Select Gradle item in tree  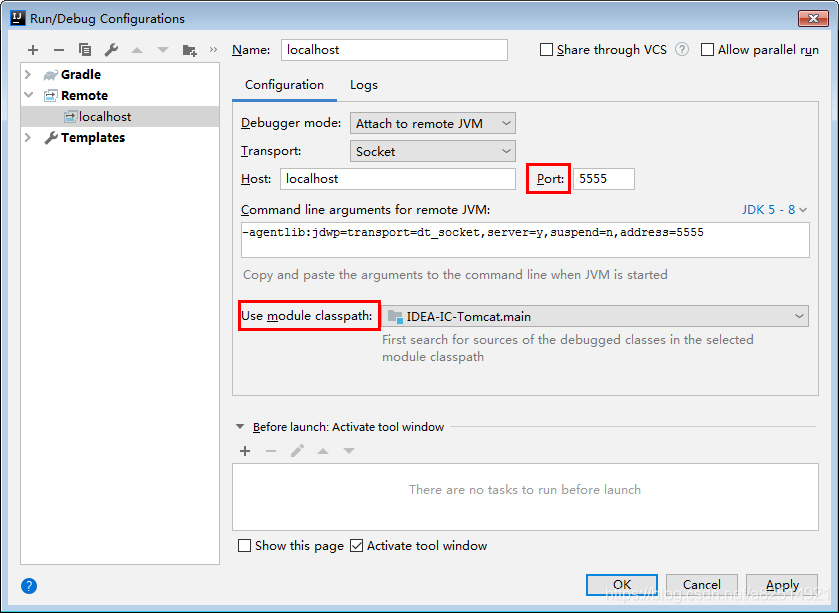point(81,74)
